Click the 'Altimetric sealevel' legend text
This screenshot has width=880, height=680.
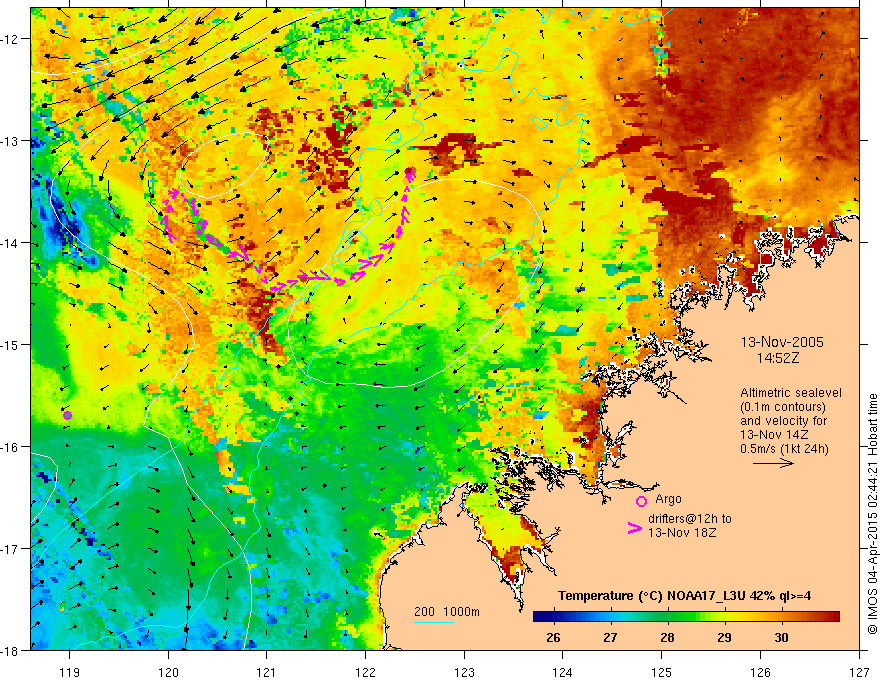pyautogui.click(x=791, y=393)
